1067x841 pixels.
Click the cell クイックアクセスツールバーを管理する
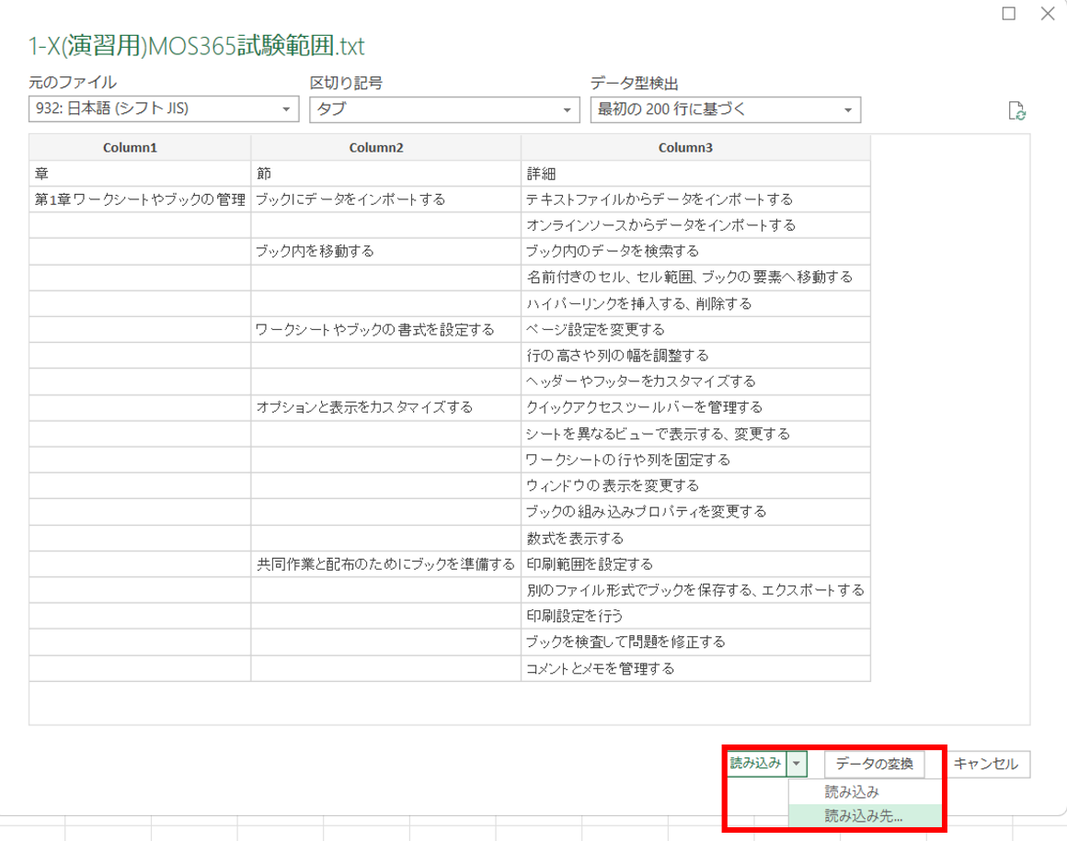tap(695, 407)
